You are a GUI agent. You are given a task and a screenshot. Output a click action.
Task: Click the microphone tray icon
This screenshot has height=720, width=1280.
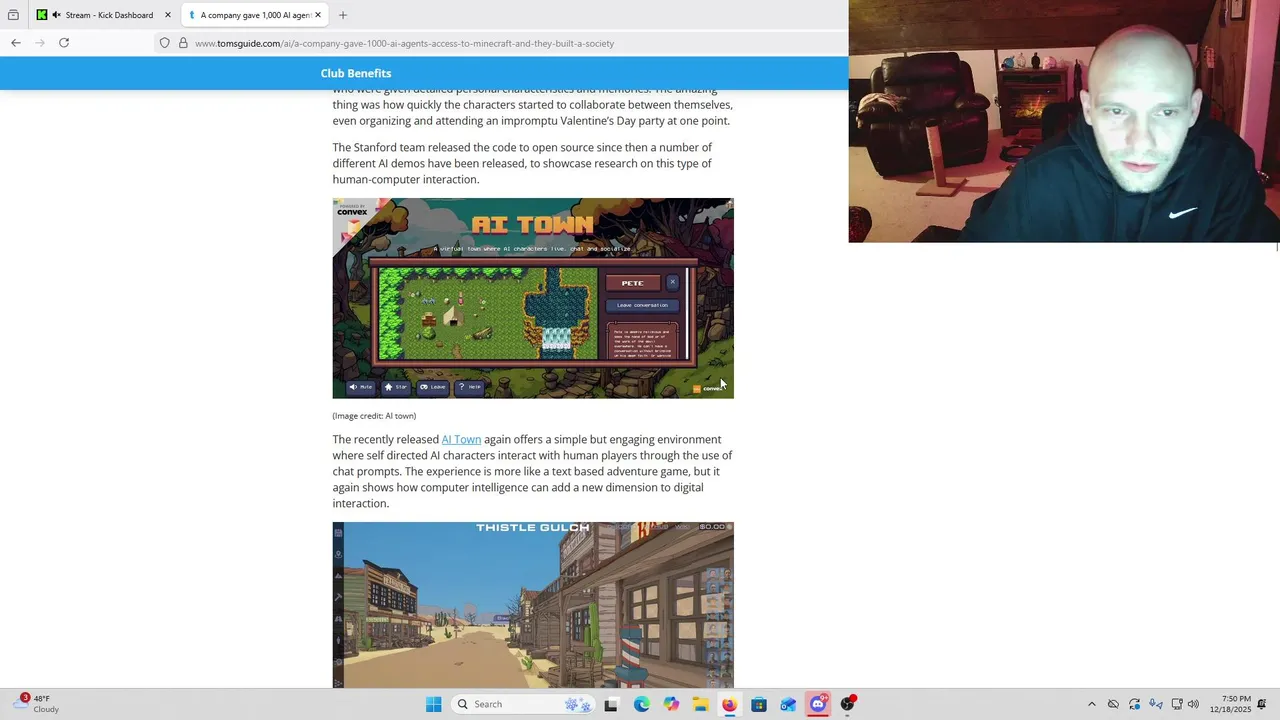pos(1156,704)
